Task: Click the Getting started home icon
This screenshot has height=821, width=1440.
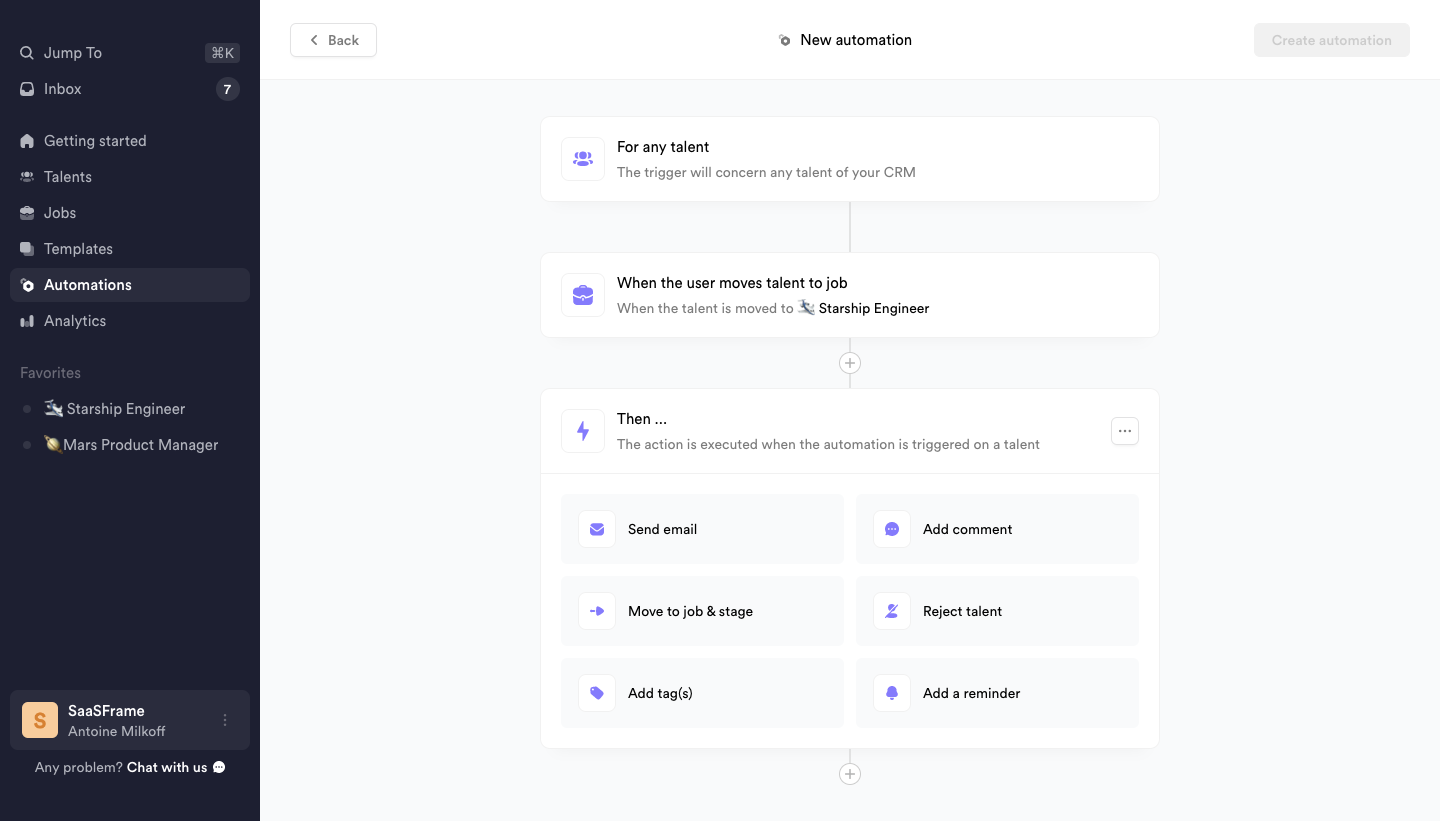Action: point(27,141)
